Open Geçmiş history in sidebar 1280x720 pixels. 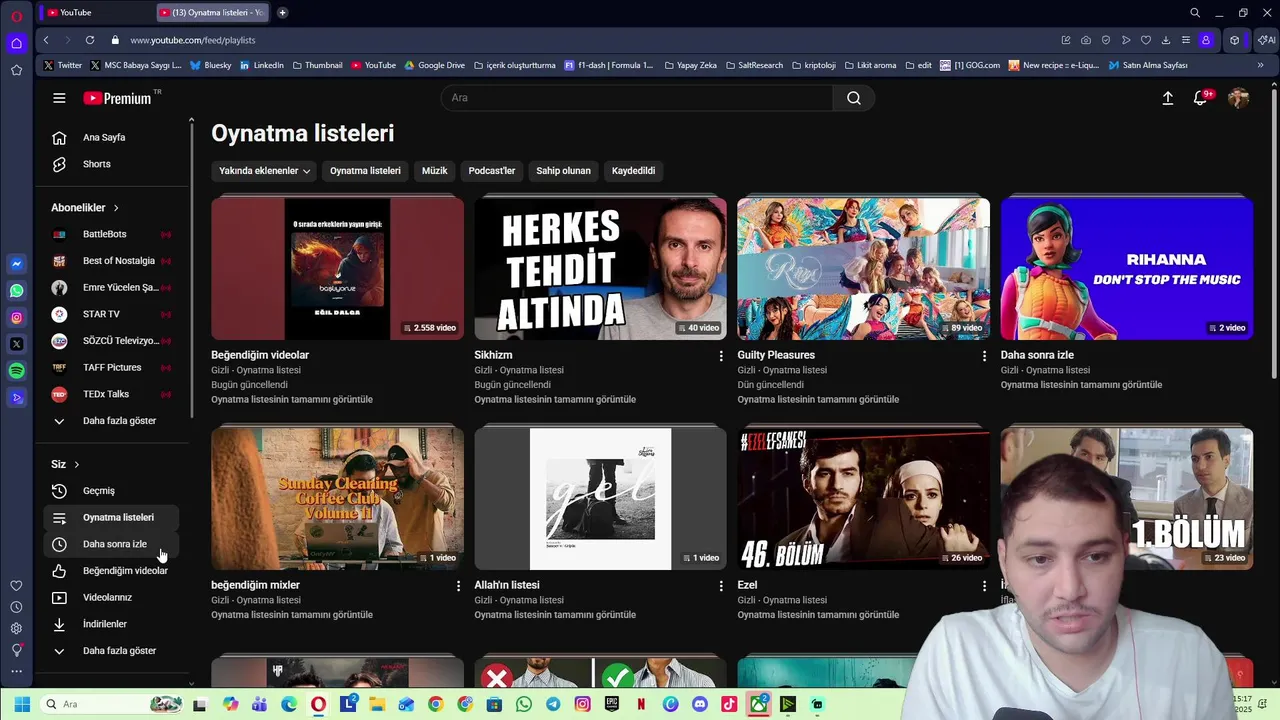[112, 491]
